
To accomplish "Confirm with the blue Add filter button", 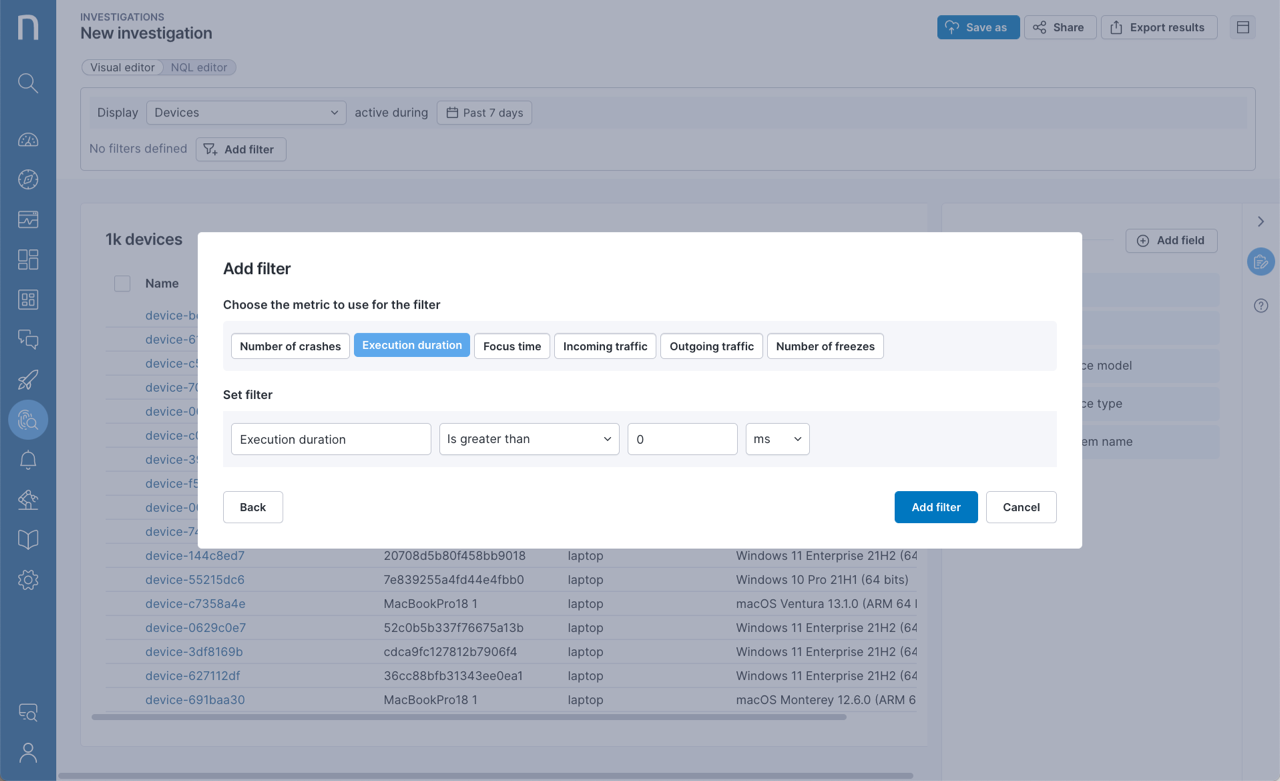I will [936, 507].
